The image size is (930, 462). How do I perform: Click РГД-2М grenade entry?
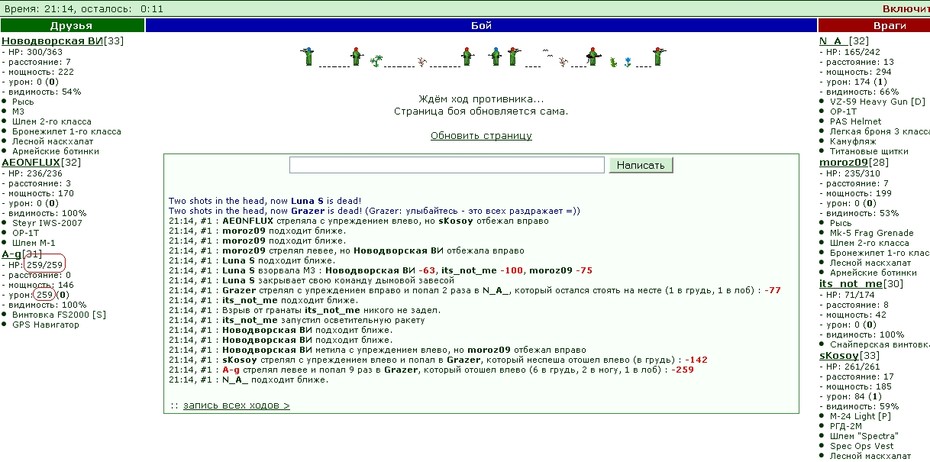pyautogui.click(x=846, y=426)
